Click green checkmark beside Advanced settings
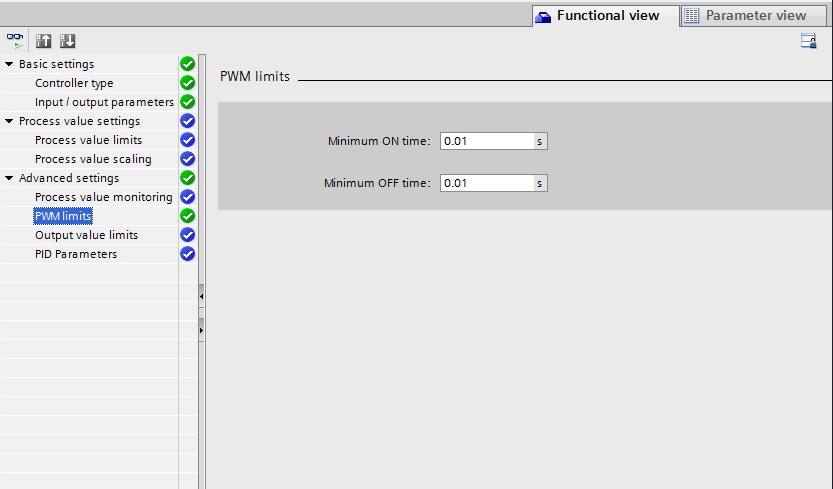This screenshot has height=489, width=833. pyautogui.click(x=188, y=178)
